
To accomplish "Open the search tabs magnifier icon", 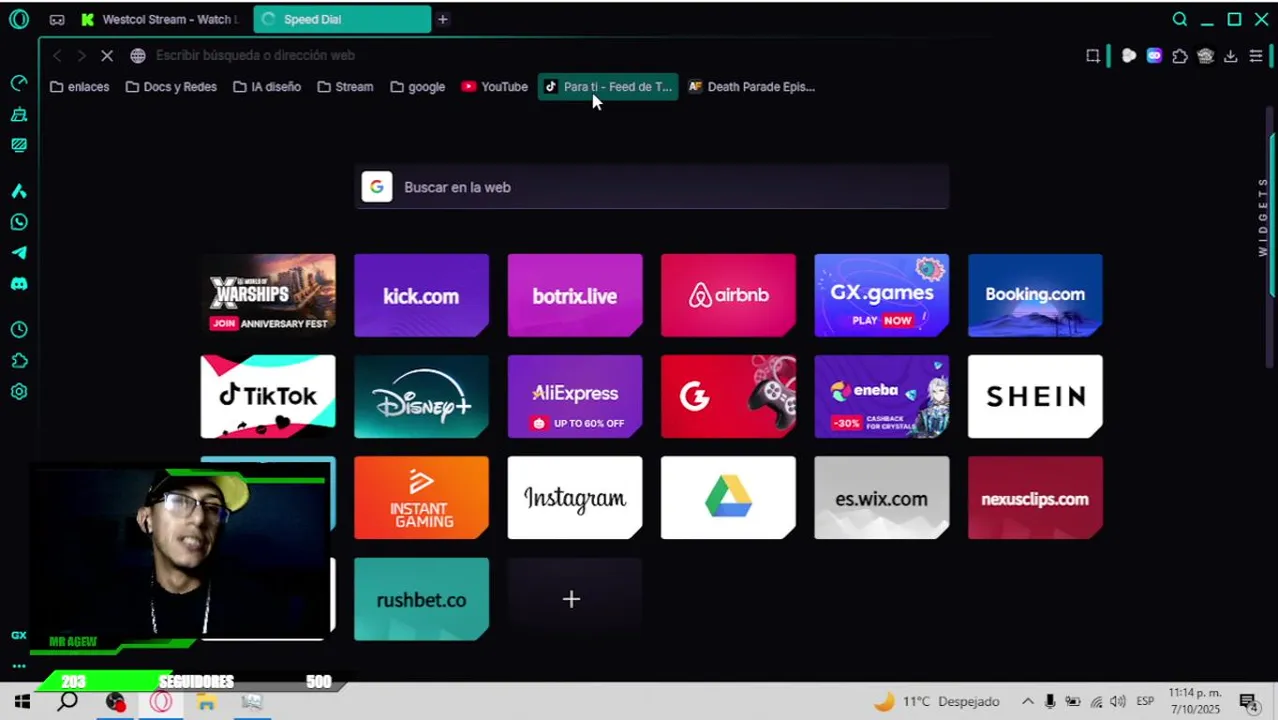I will tap(1180, 19).
